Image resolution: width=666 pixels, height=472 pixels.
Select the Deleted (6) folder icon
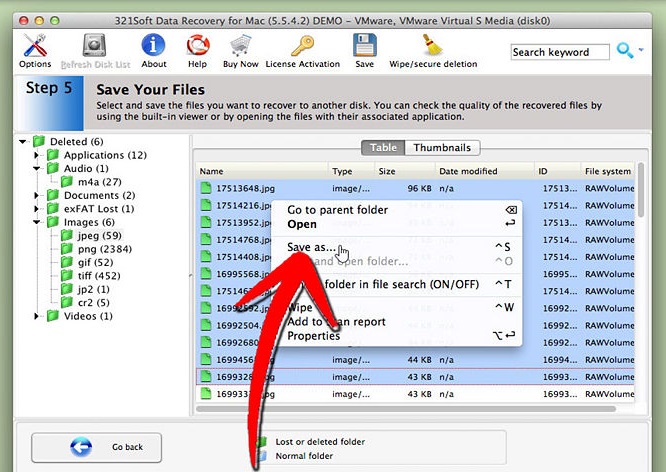click(39, 141)
